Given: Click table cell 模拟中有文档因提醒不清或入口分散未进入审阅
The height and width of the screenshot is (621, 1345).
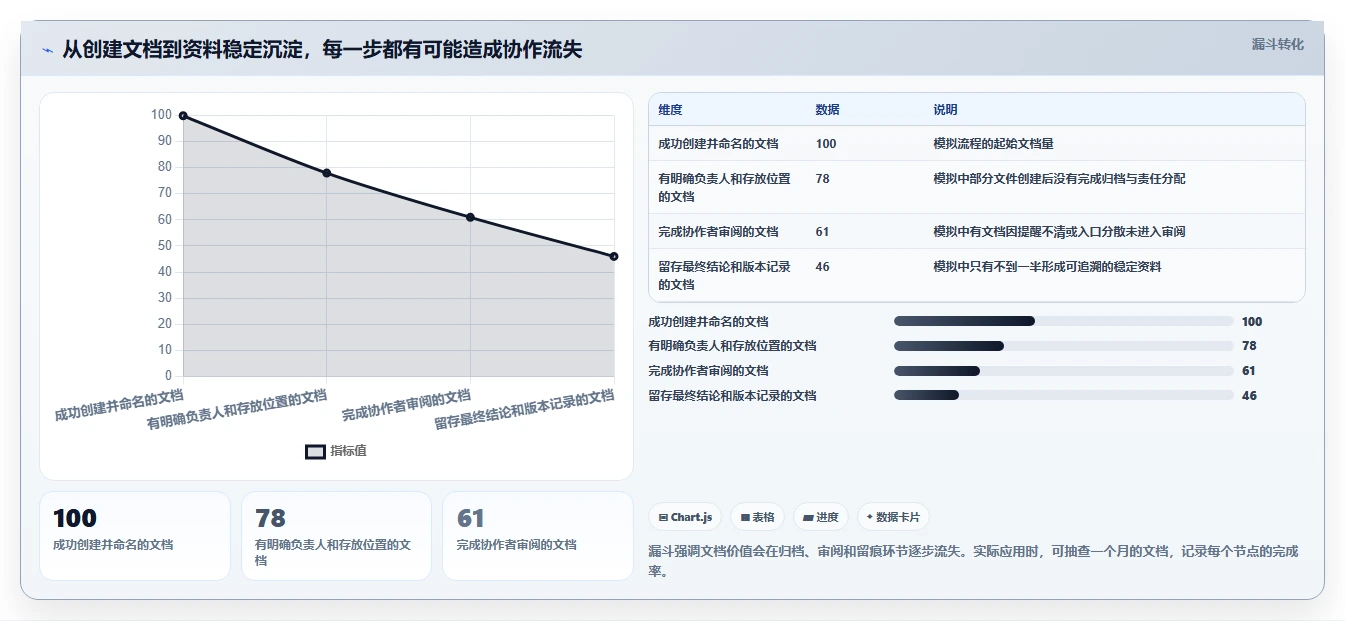Looking at the screenshot, I should tap(1059, 232).
